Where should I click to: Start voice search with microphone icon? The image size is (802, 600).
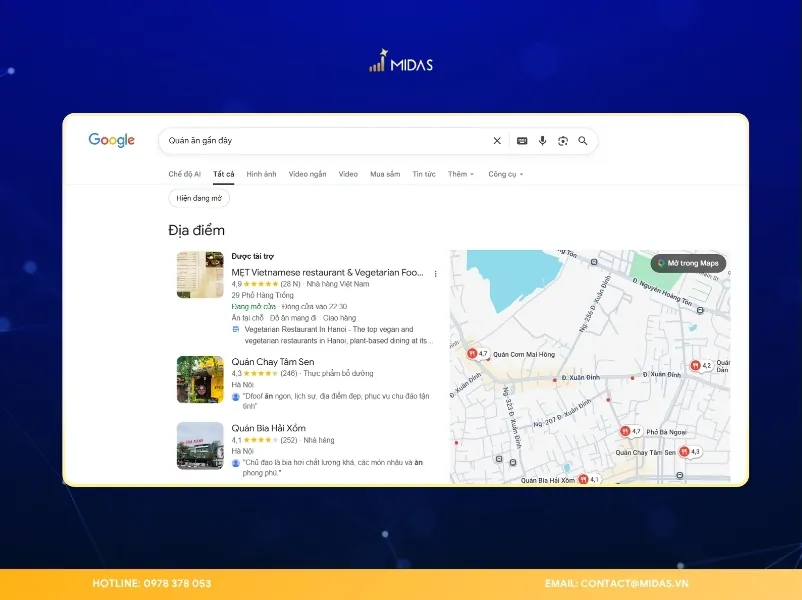[542, 141]
